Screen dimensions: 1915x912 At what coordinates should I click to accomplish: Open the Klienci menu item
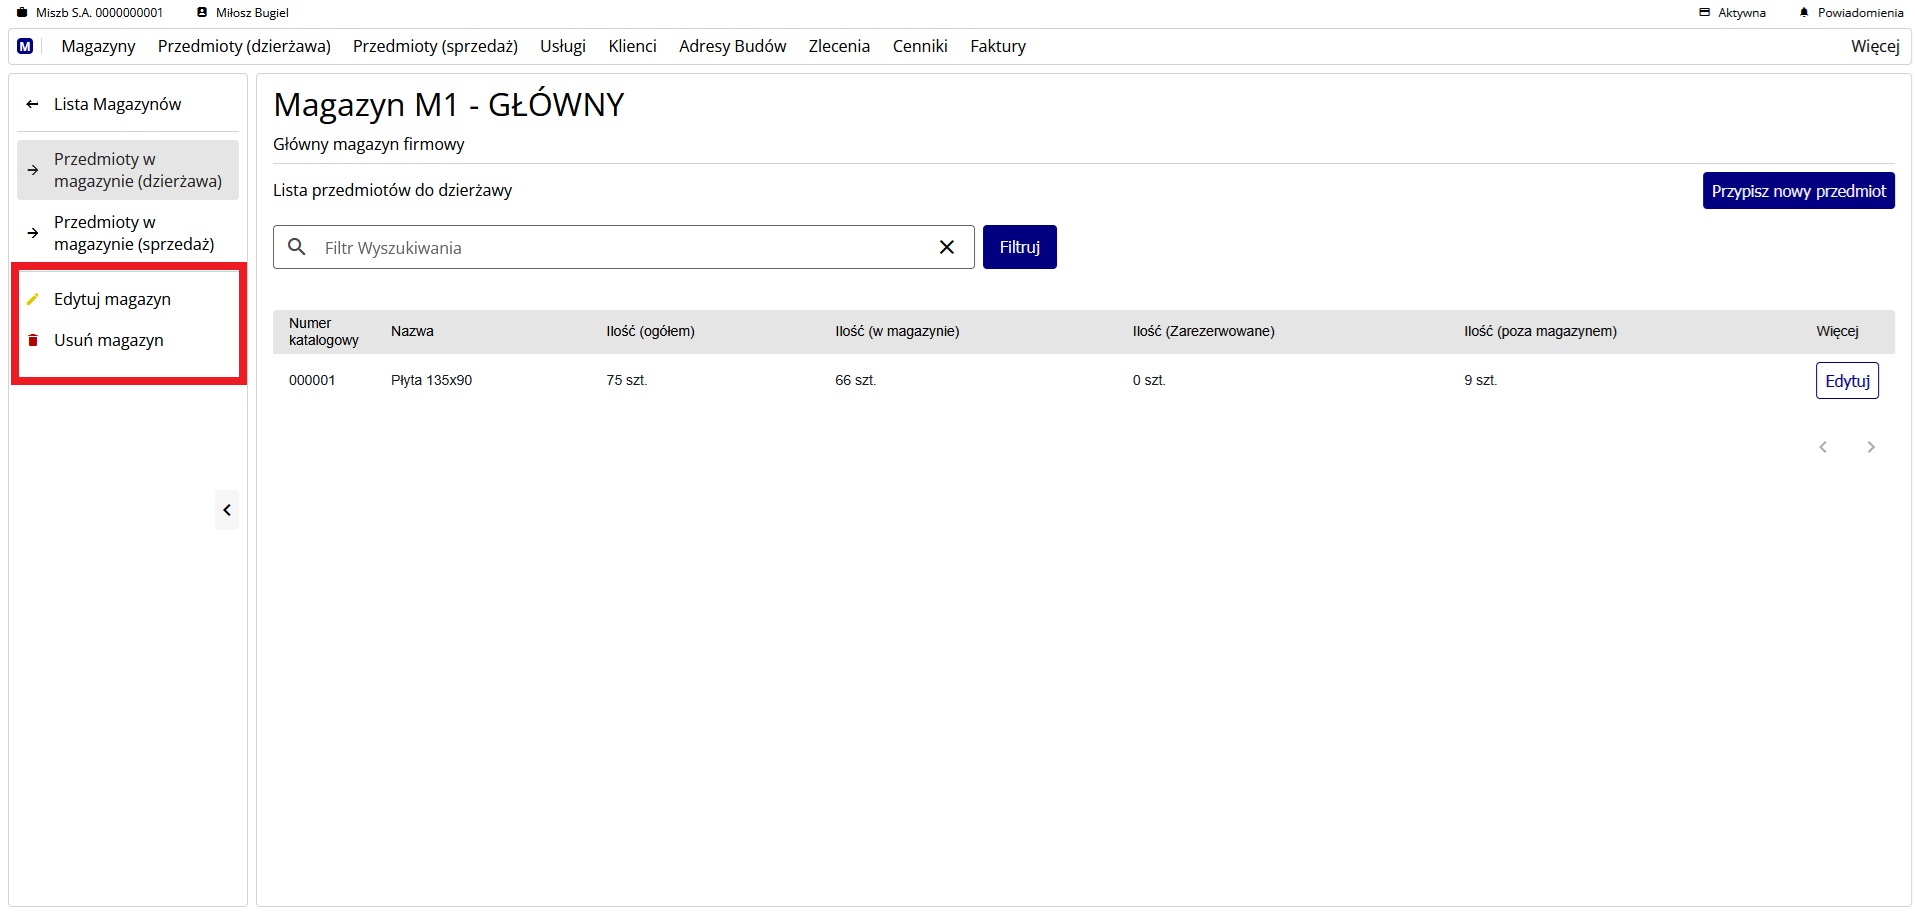point(632,46)
